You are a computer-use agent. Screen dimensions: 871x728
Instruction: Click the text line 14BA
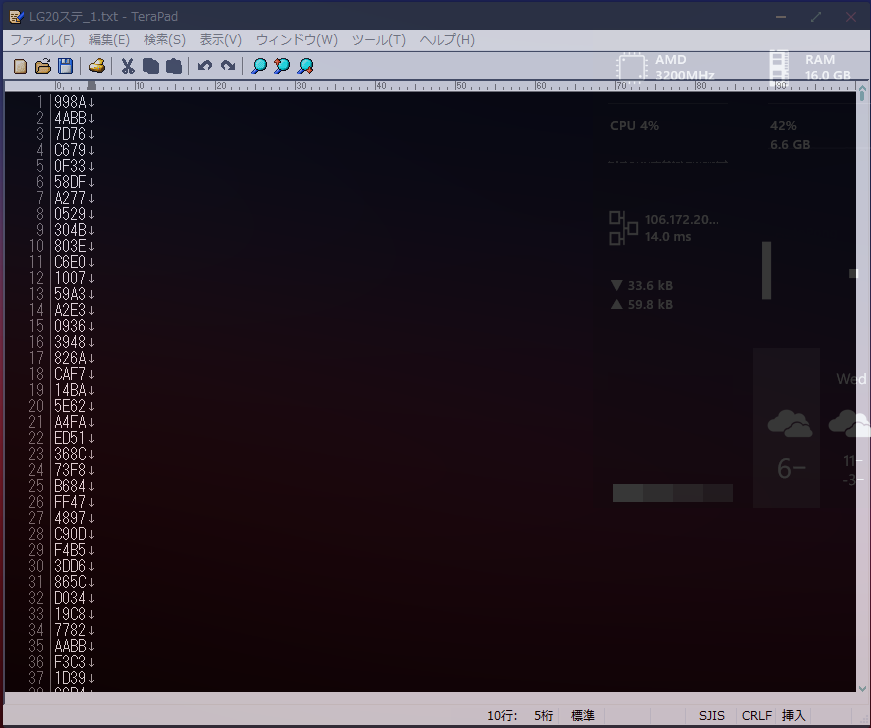(x=70, y=390)
